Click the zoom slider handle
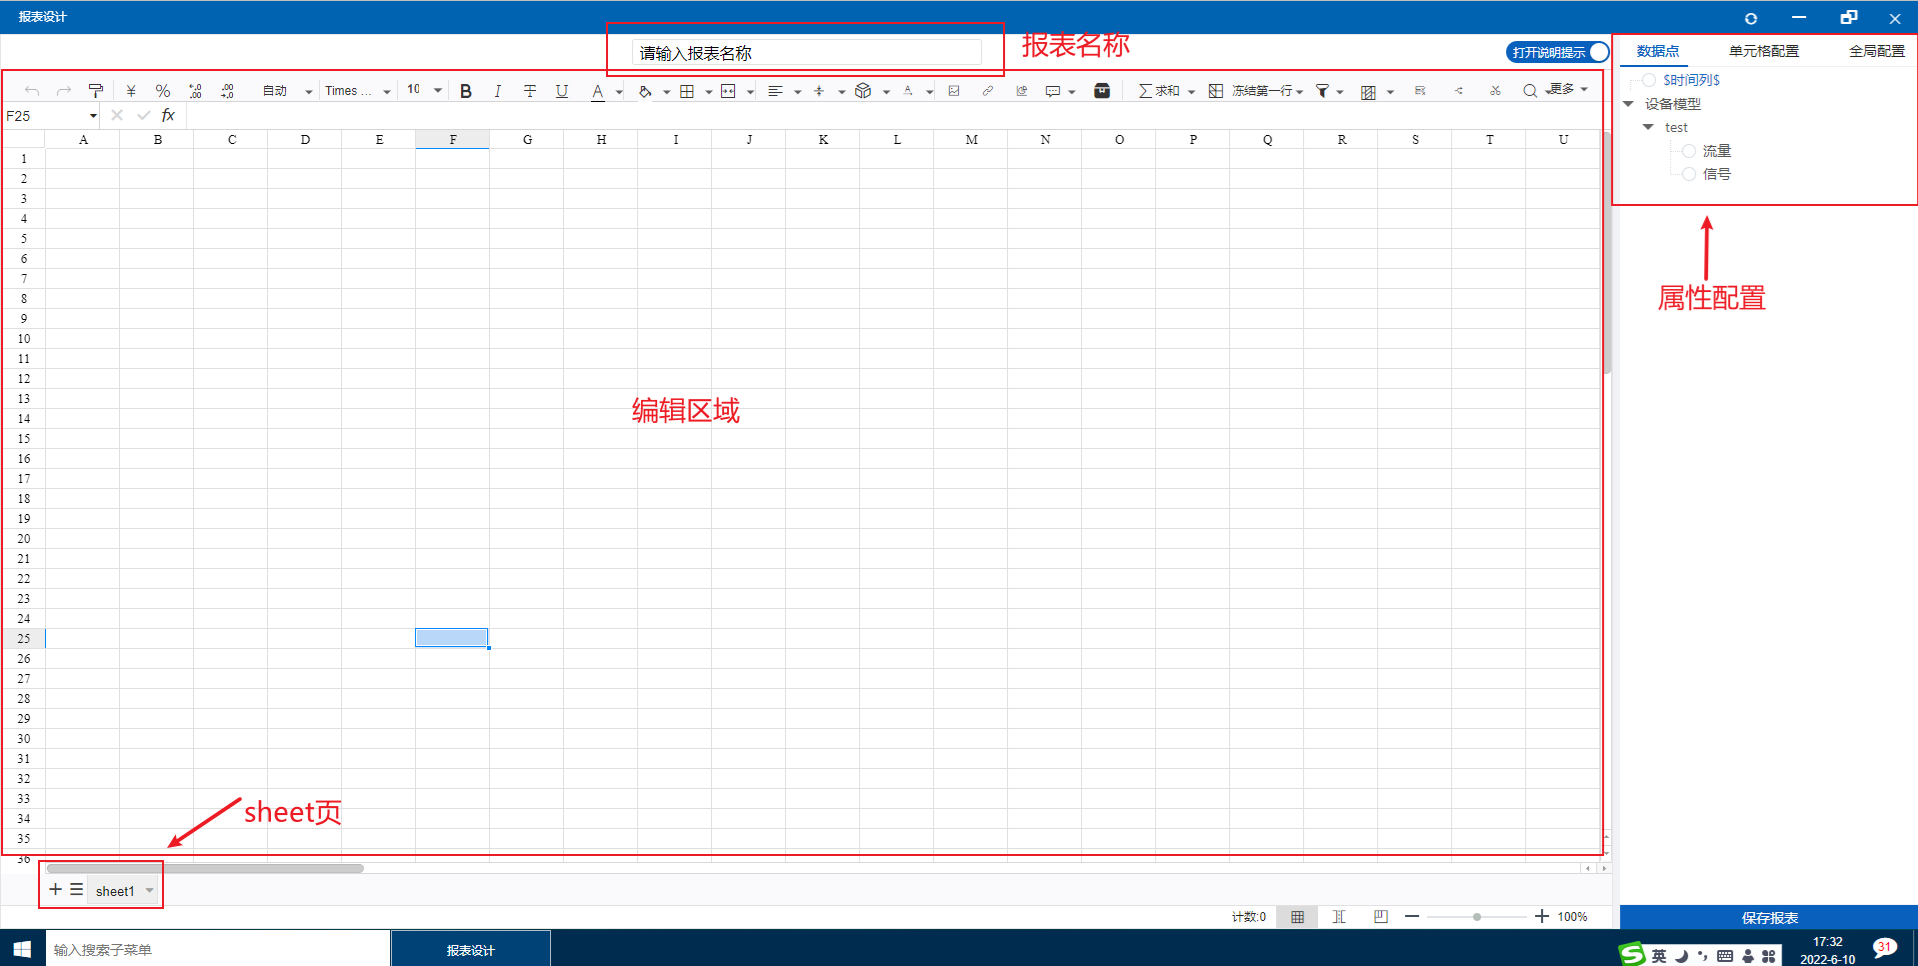 tap(1477, 917)
